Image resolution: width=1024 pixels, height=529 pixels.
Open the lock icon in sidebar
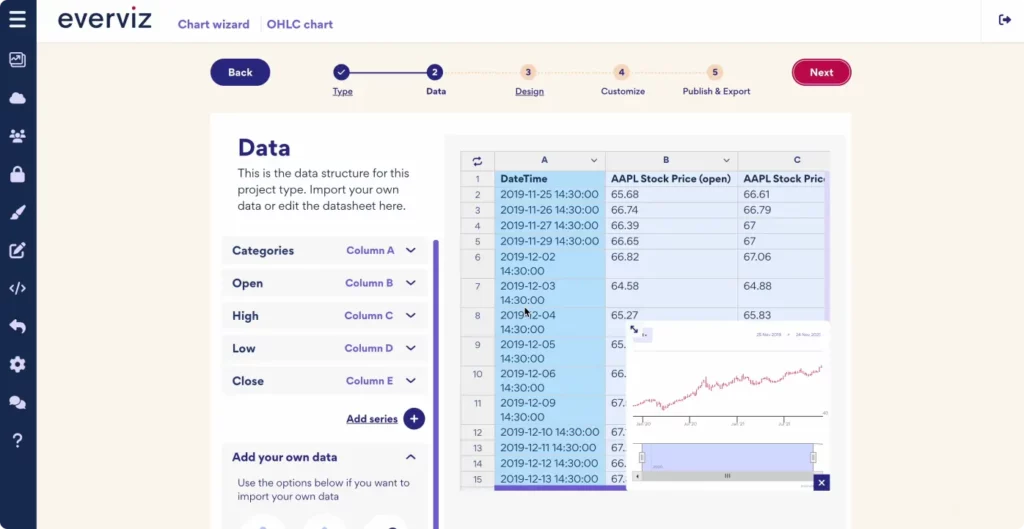pyautogui.click(x=18, y=174)
